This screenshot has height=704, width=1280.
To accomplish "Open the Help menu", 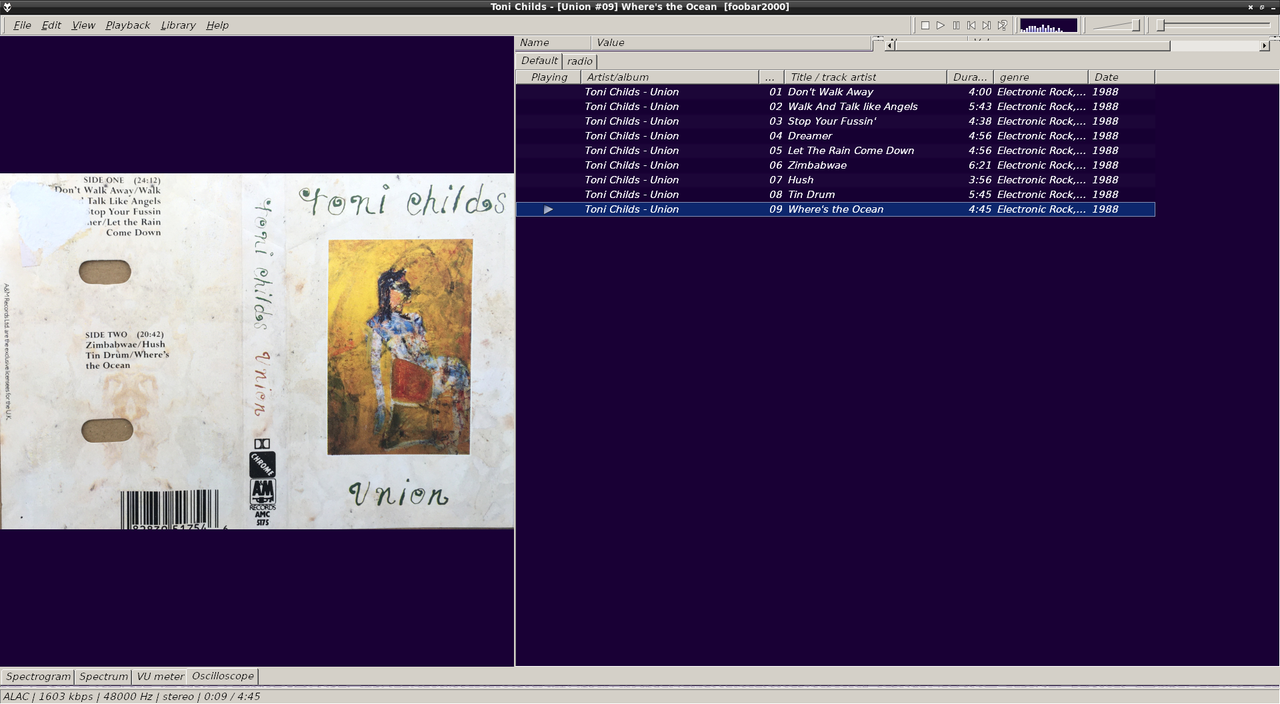I will pos(217,25).
